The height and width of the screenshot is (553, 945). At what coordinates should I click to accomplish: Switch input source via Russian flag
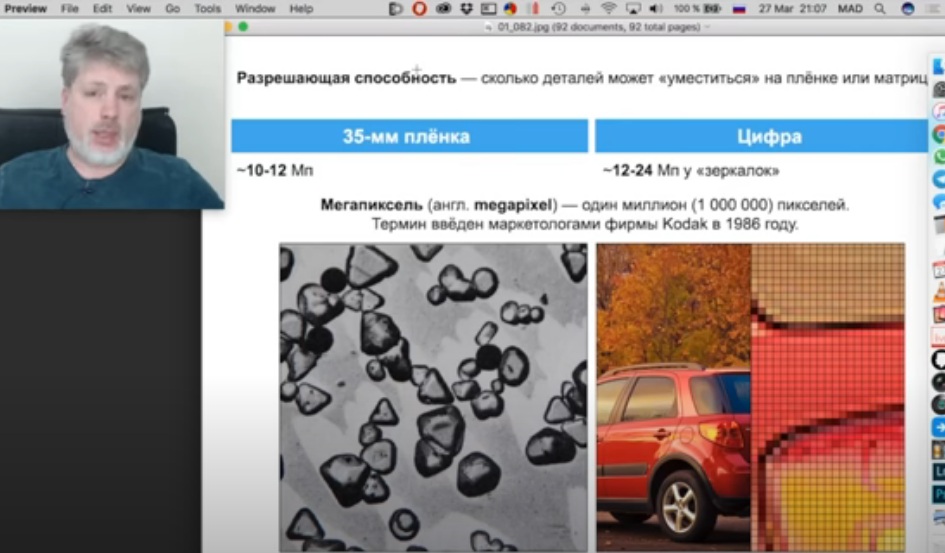tap(739, 8)
